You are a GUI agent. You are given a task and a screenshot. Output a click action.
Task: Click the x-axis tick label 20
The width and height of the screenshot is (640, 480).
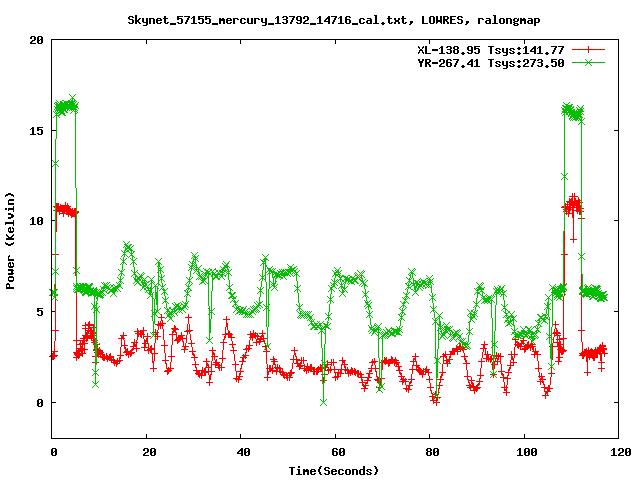click(149, 452)
